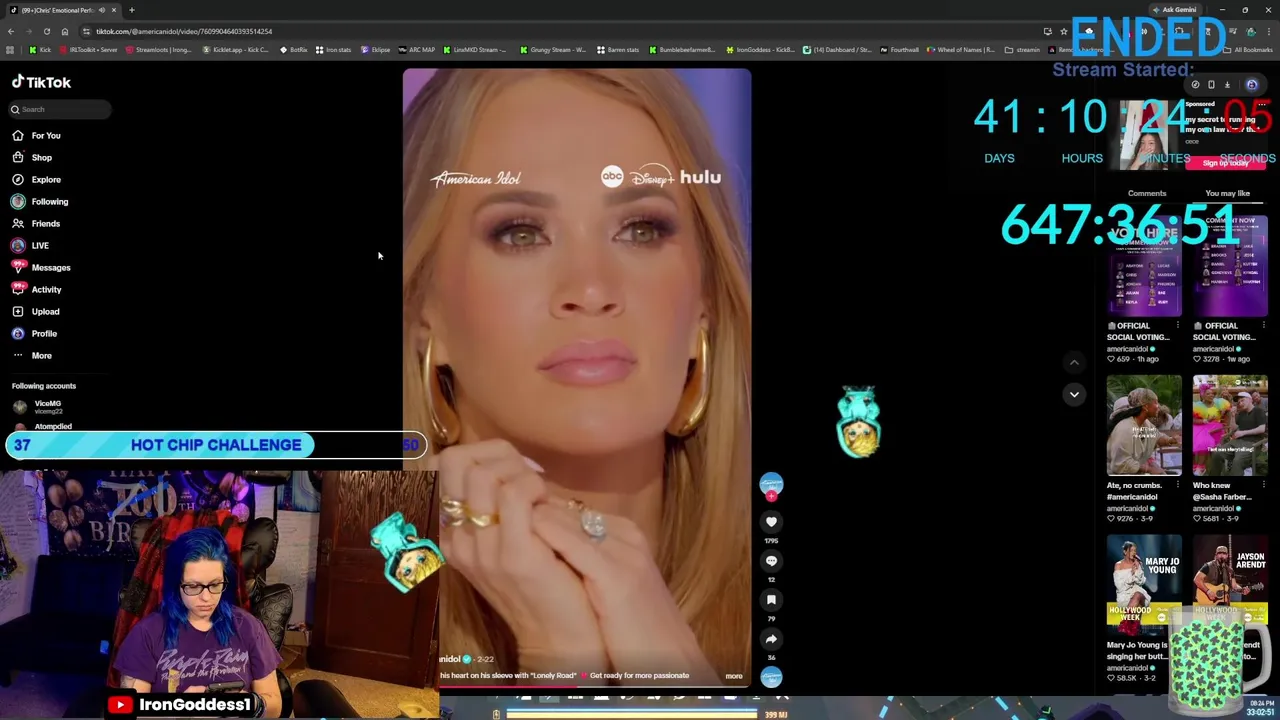Go back in browser history
Screen dimensions: 1280x720
pyautogui.click(x=10, y=31)
